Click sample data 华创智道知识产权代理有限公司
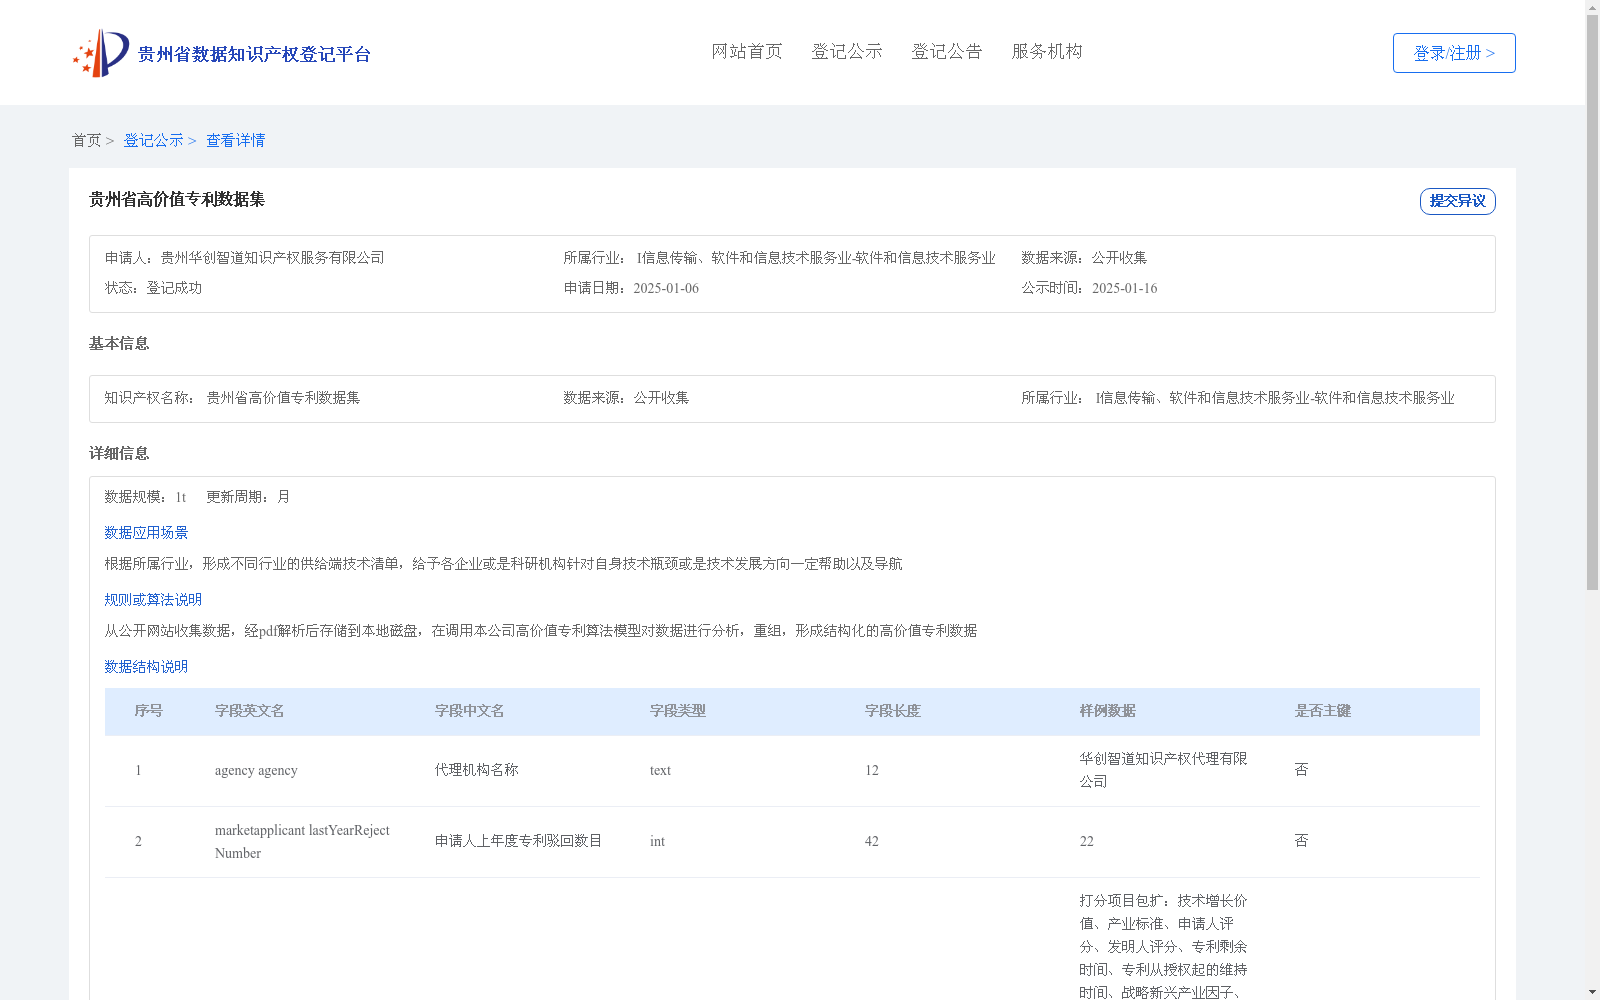 point(1164,770)
